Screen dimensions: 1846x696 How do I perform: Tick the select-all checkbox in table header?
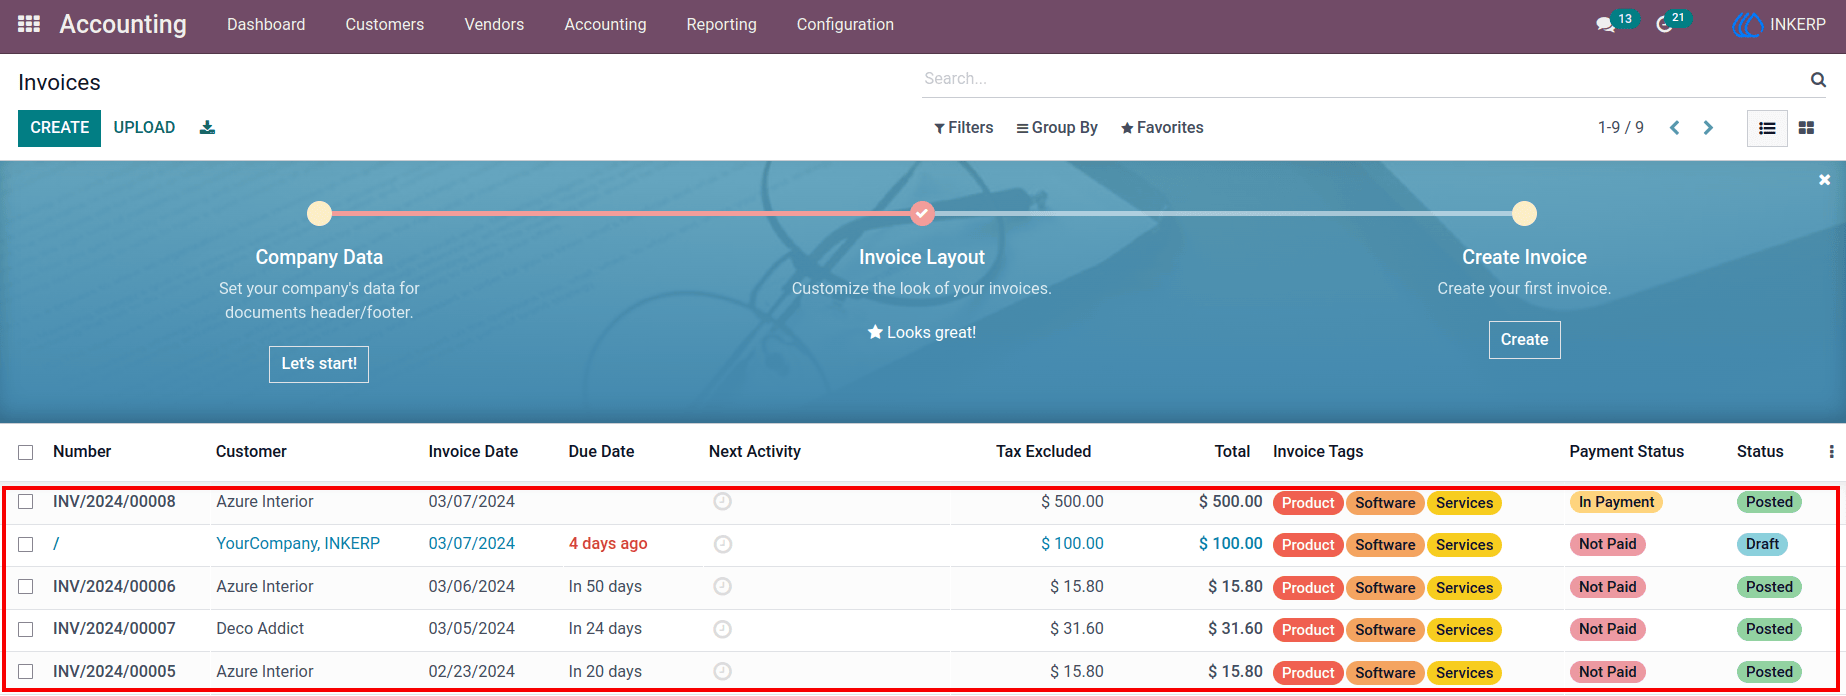pos(26,452)
